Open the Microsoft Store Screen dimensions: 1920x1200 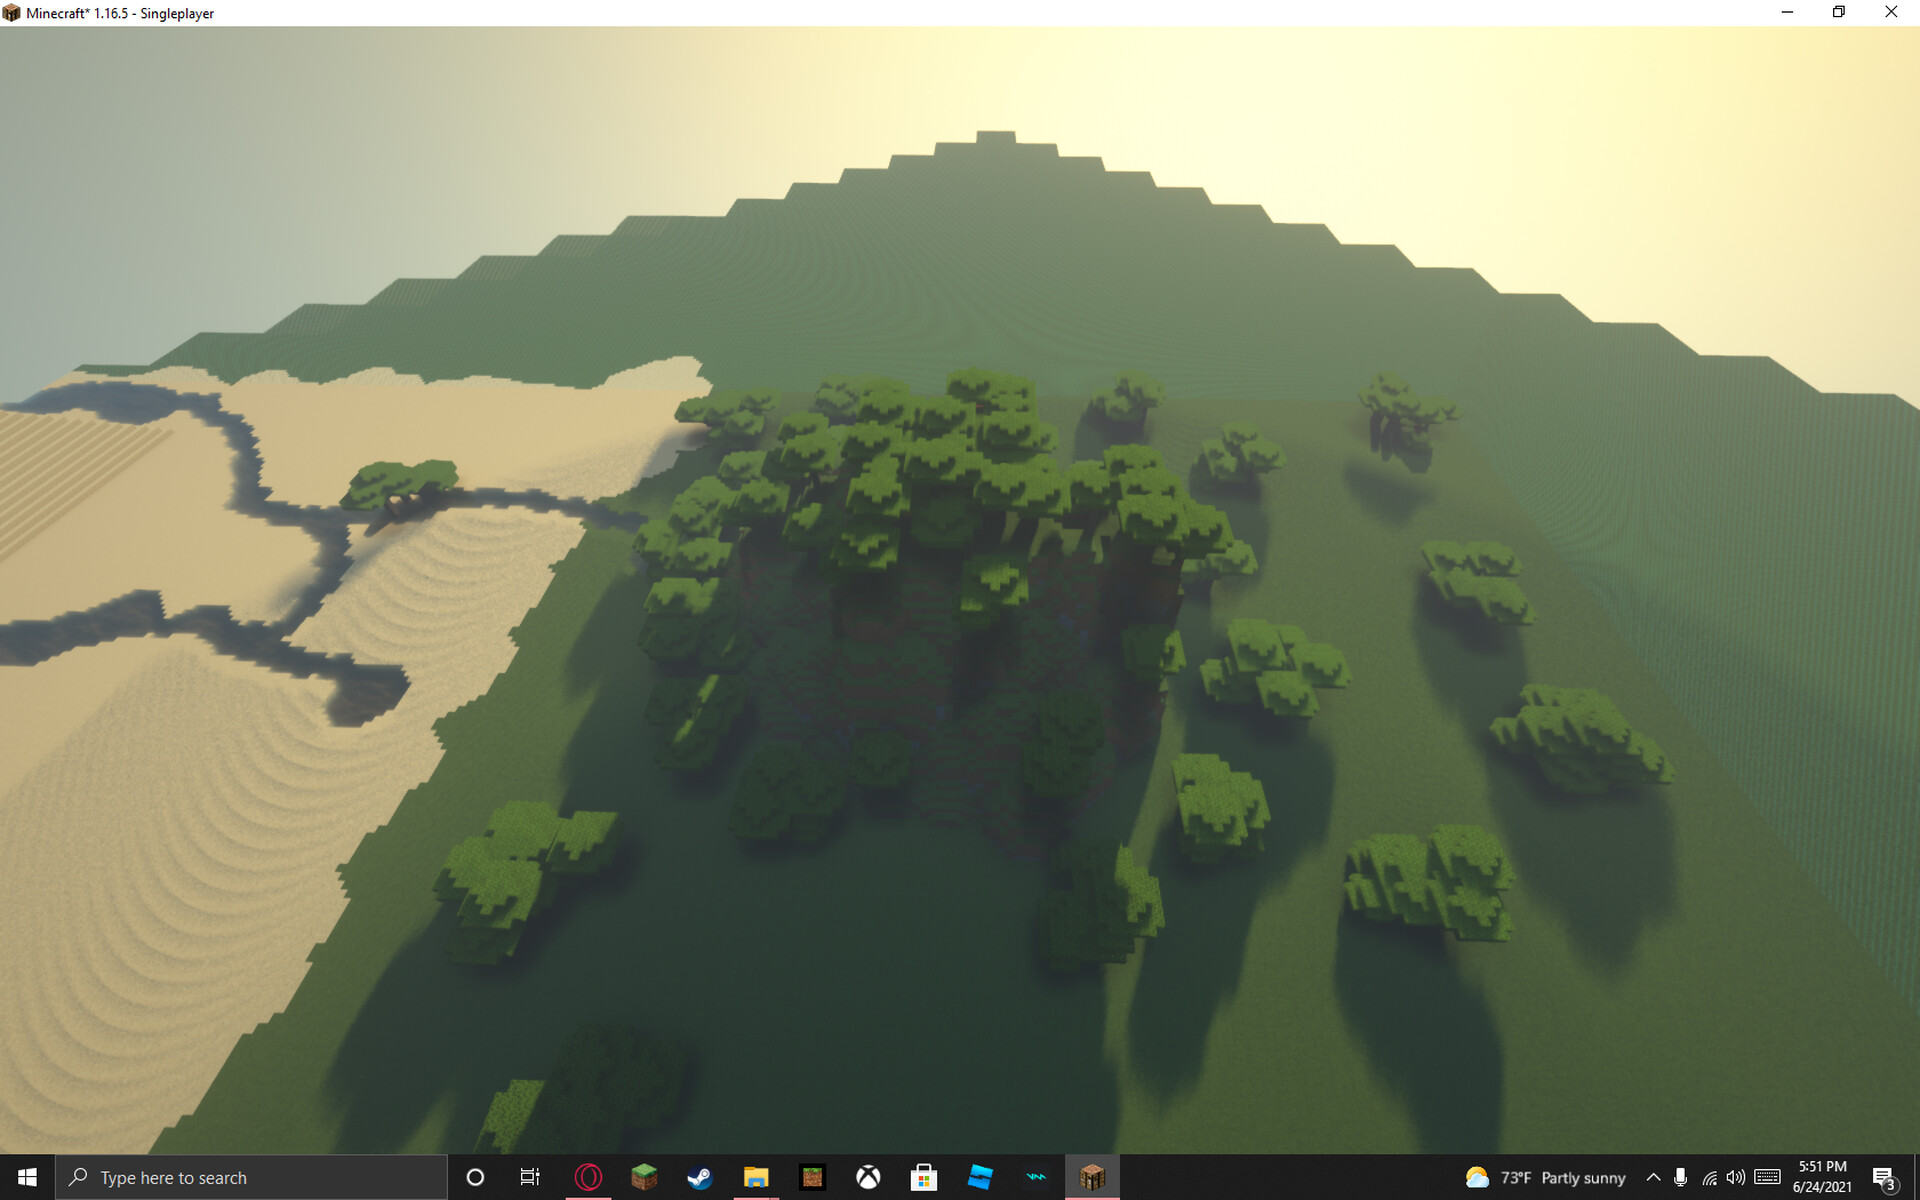click(925, 1177)
